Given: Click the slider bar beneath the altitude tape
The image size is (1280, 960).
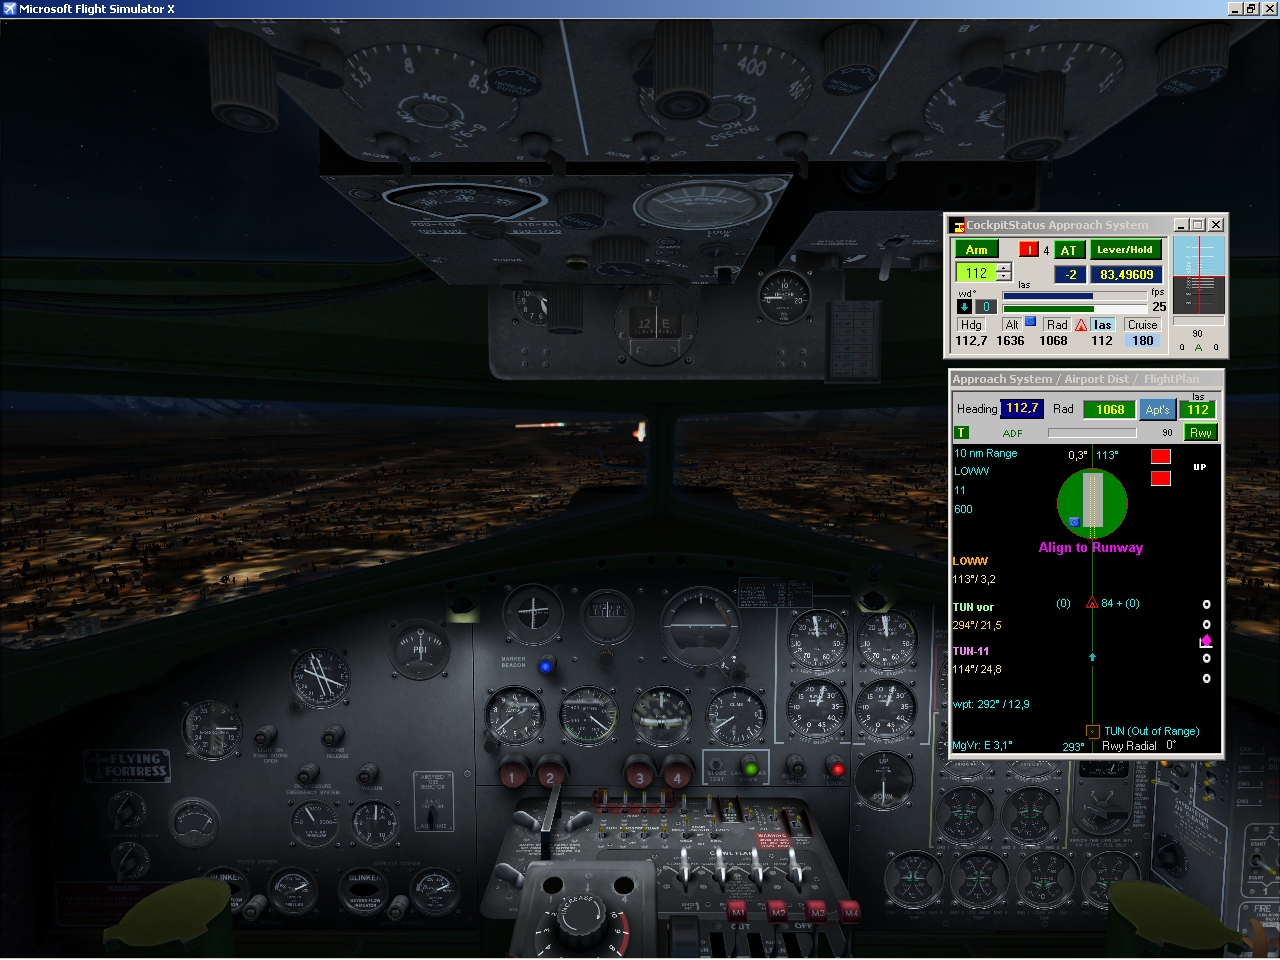Looking at the screenshot, I should (x=1198, y=322).
